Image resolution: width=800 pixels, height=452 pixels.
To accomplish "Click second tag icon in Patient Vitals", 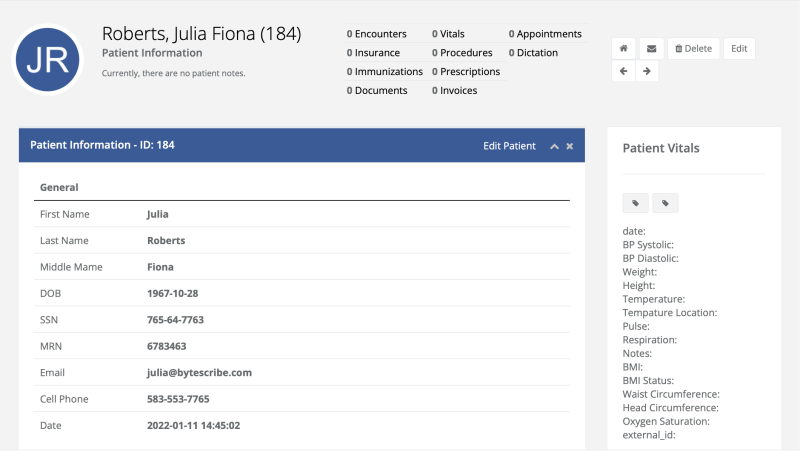I will [665, 203].
